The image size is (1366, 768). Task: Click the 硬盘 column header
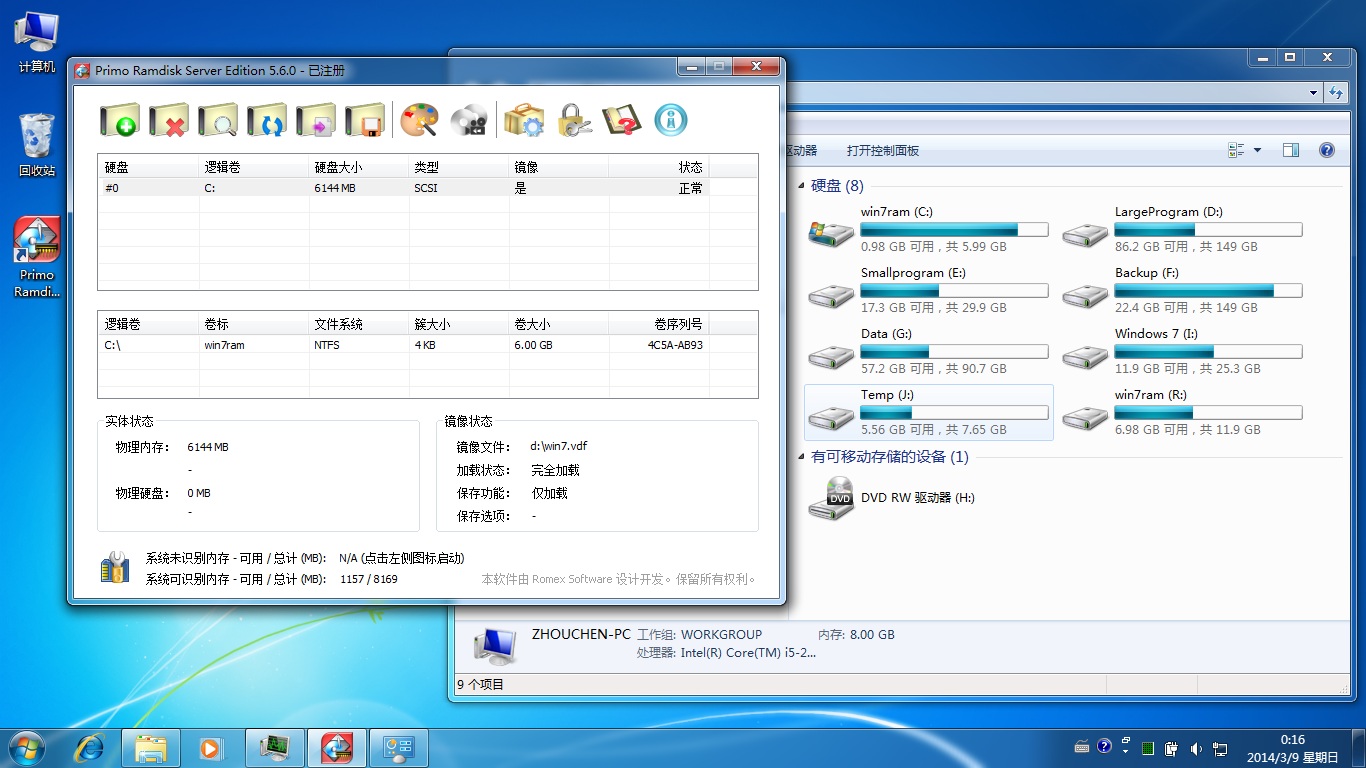(x=147, y=167)
